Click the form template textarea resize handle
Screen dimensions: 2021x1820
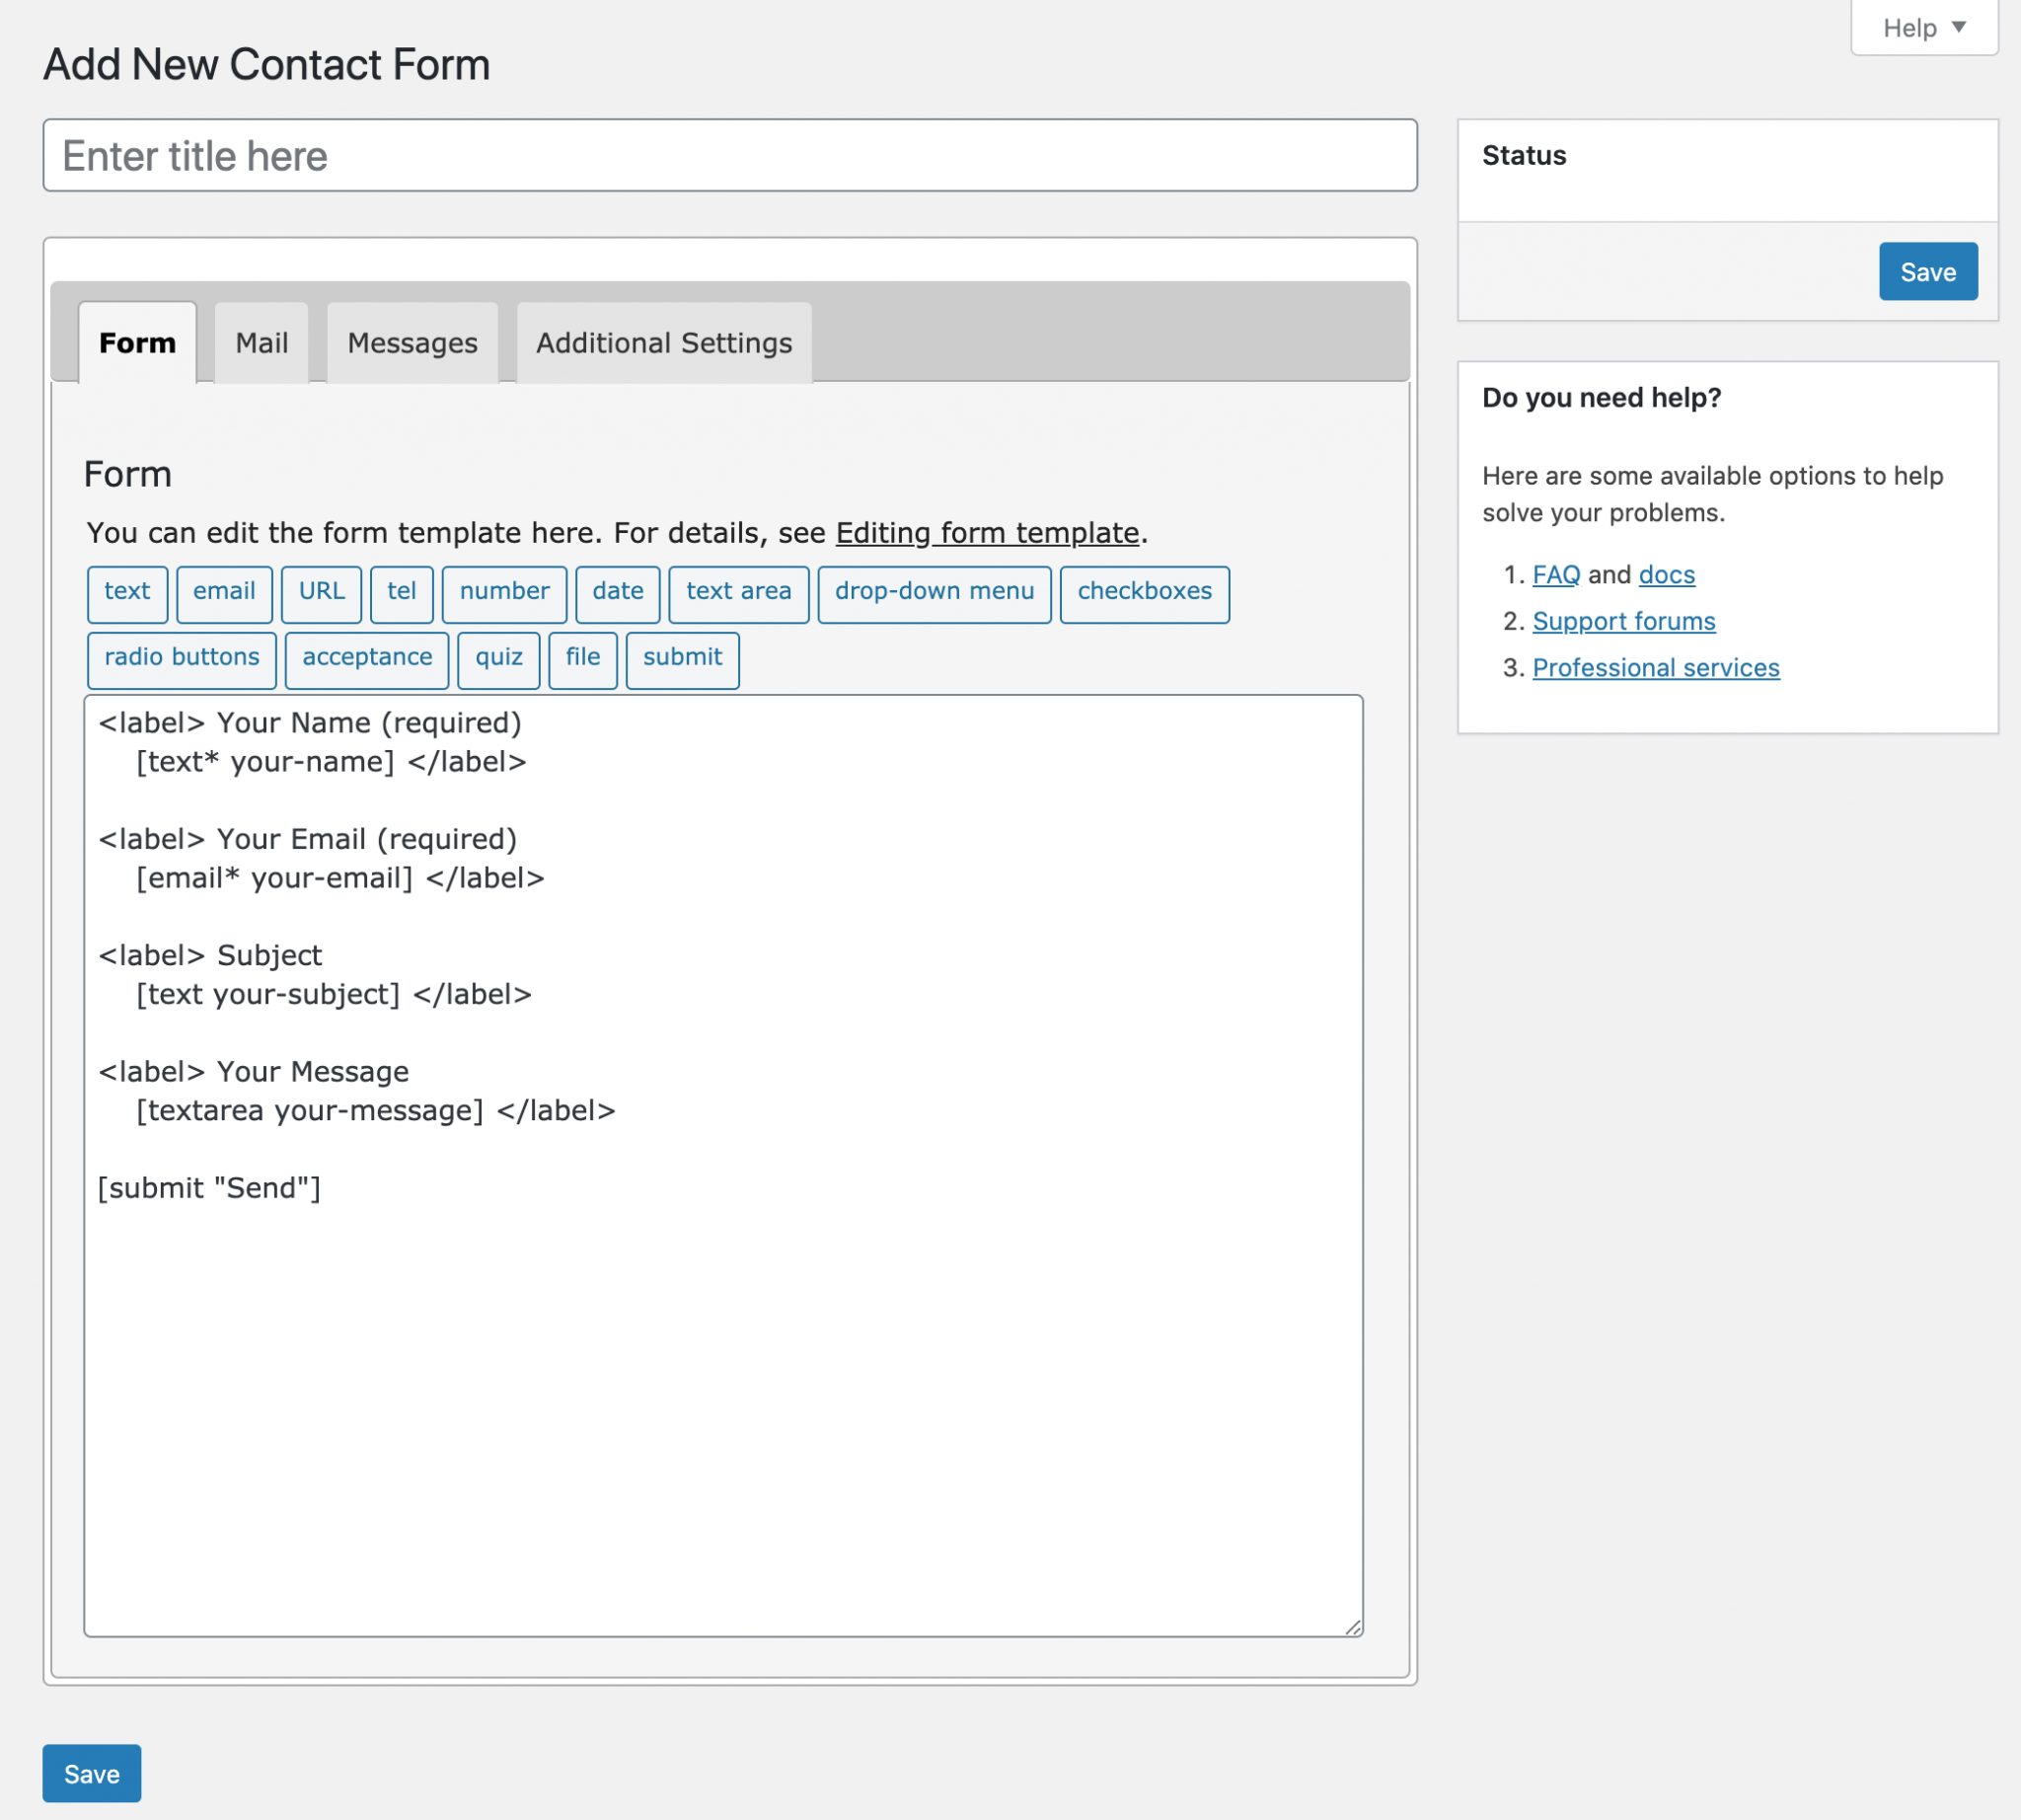coord(1352,1627)
